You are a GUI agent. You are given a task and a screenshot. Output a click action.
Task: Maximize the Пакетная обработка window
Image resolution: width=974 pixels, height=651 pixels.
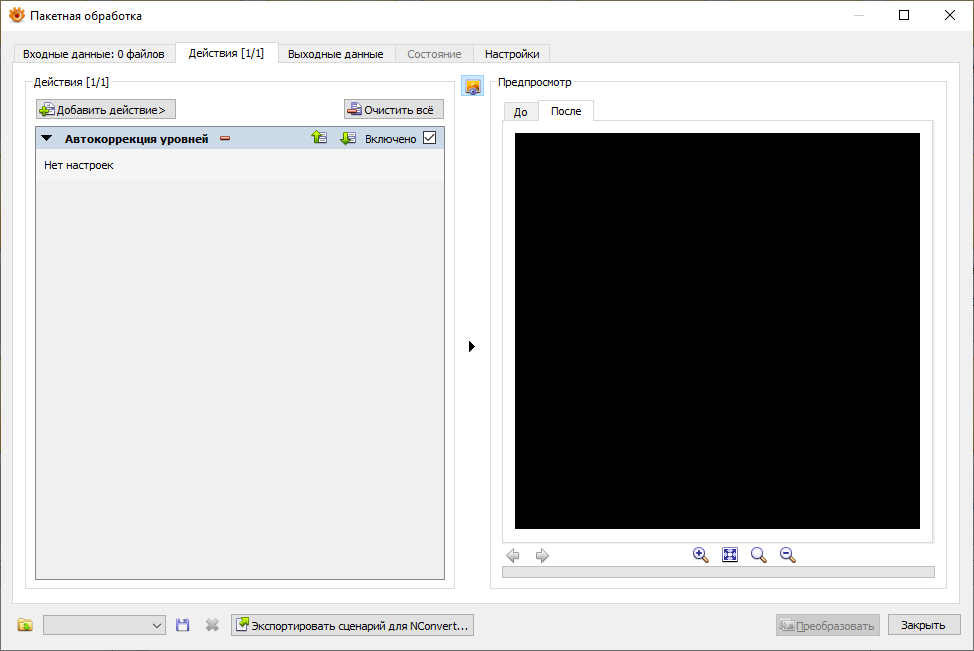(904, 15)
